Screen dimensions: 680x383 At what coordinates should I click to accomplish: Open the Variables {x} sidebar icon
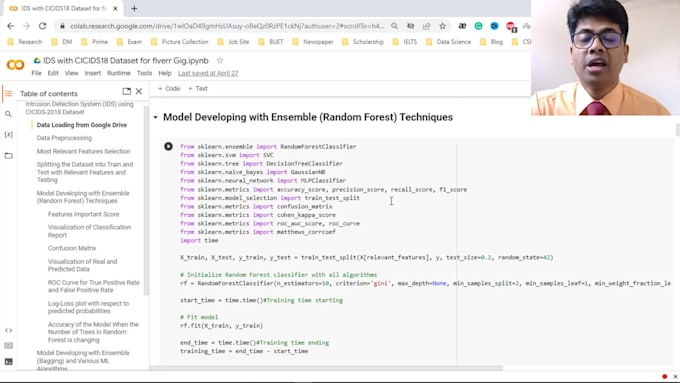(8, 135)
